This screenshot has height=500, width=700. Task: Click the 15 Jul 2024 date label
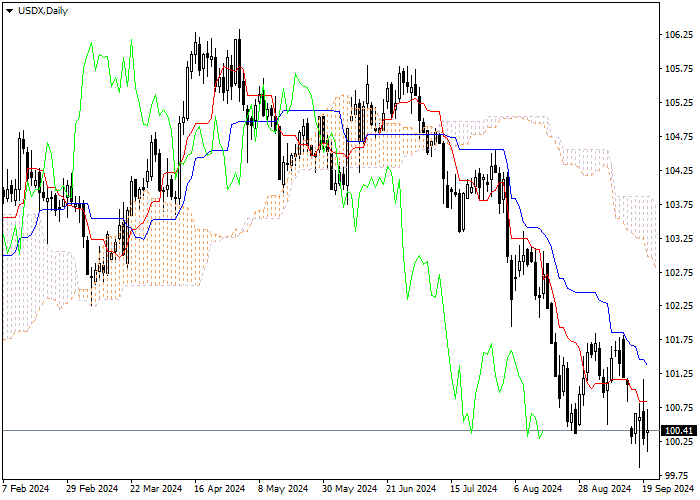474,489
